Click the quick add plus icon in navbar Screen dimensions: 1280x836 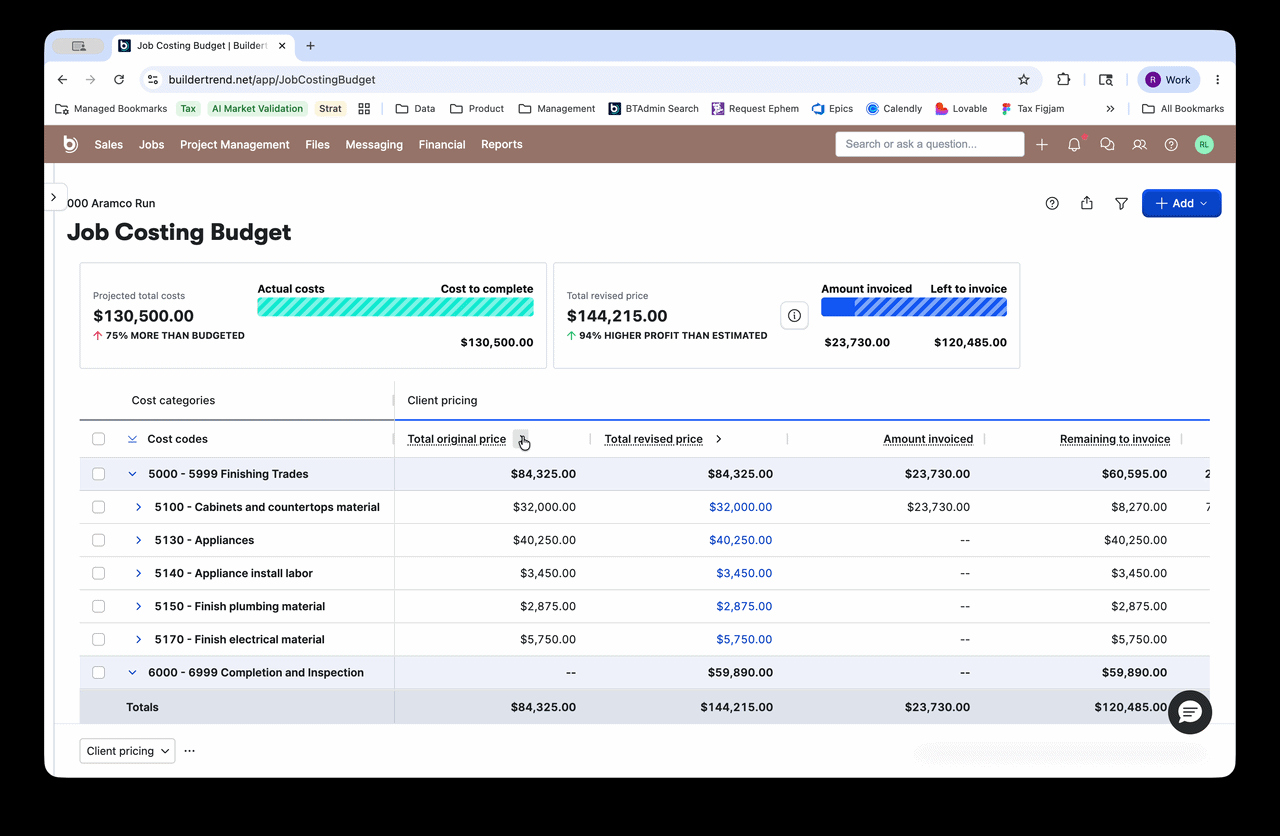click(1042, 145)
